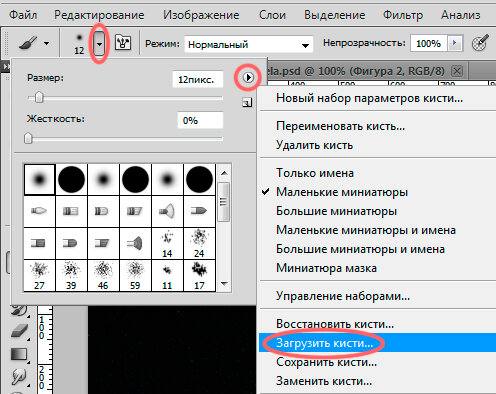Image resolution: width=496 pixels, height=394 pixels.
Task: Open the Редактирование menu
Action: pos(99,15)
